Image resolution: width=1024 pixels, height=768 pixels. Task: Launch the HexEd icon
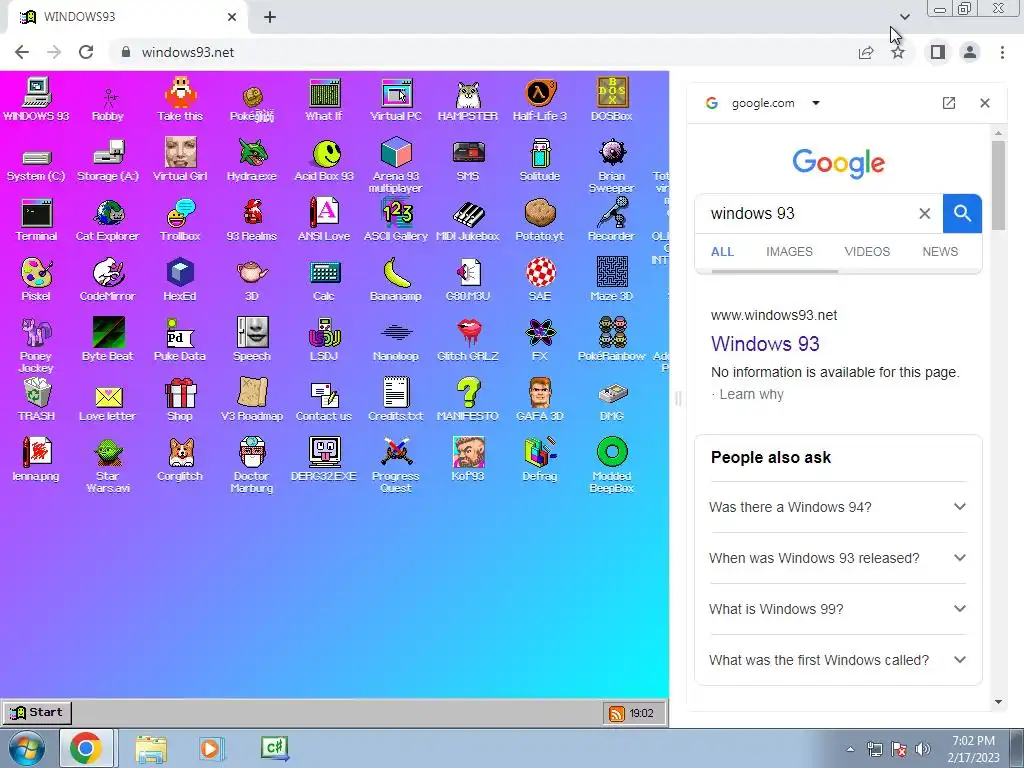[x=180, y=280]
